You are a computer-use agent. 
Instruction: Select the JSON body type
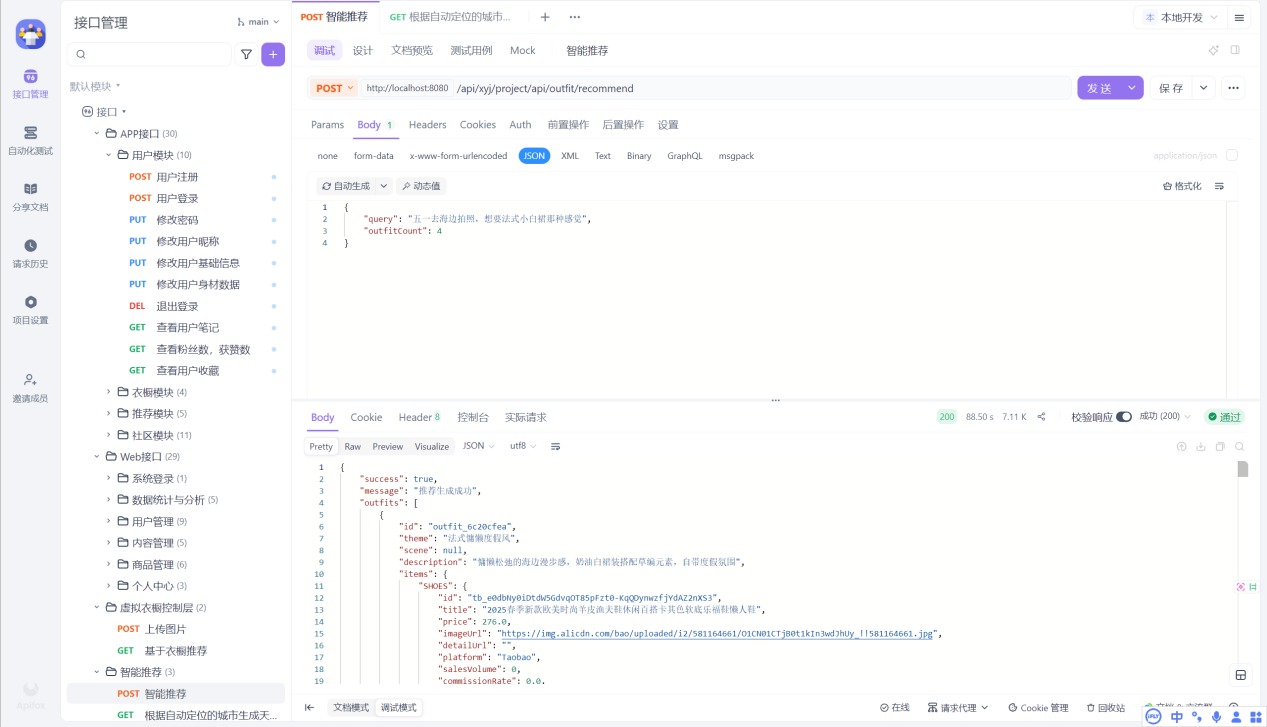pyautogui.click(x=534, y=156)
